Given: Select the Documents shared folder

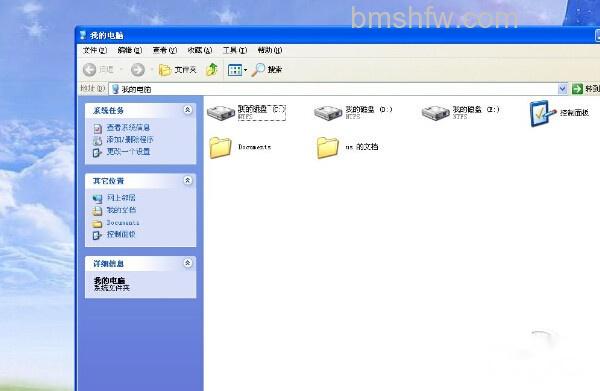Looking at the screenshot, I should 220,147.
